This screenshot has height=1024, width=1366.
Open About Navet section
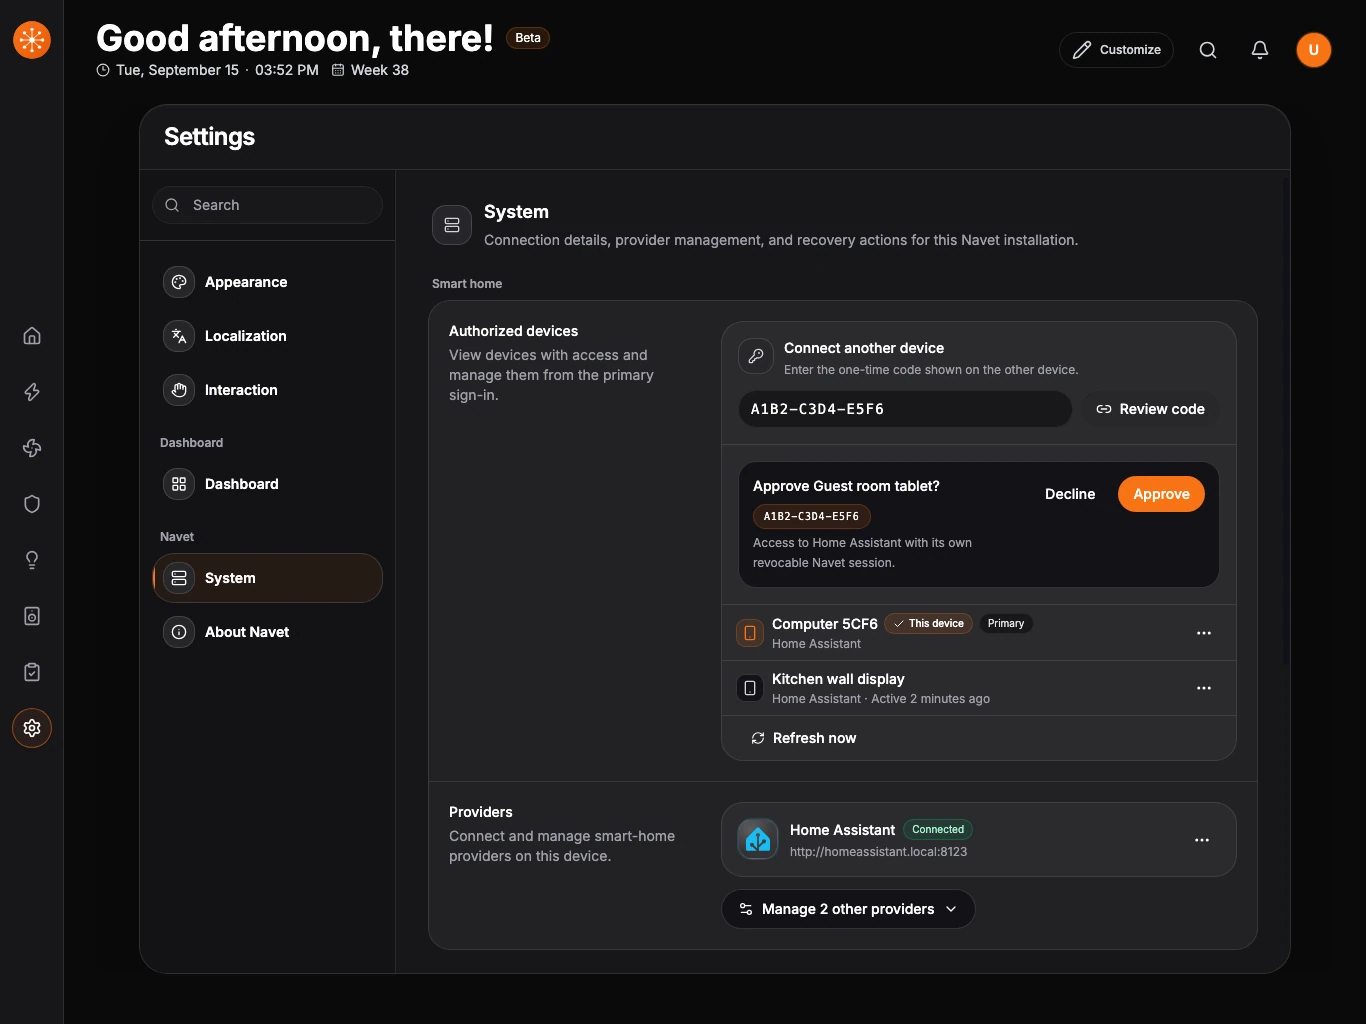[267, 632]
